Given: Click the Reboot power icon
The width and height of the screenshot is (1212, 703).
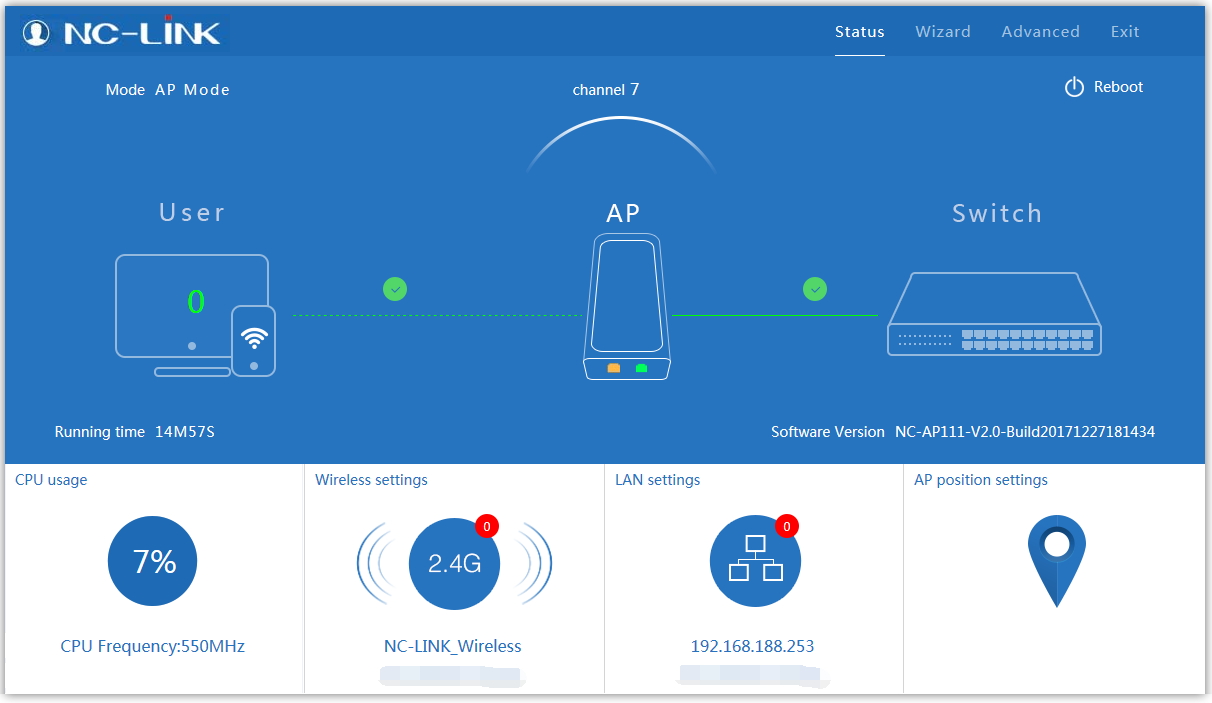Looking at the screenshot, I should 1074,87.
